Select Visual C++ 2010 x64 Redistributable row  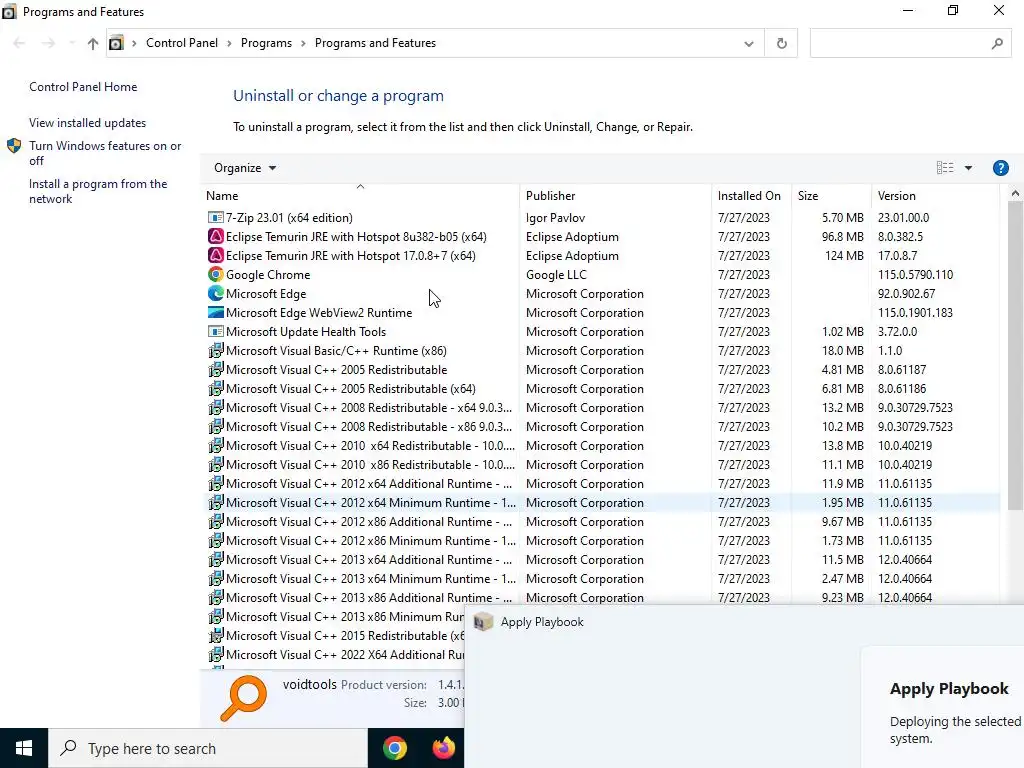603,445
